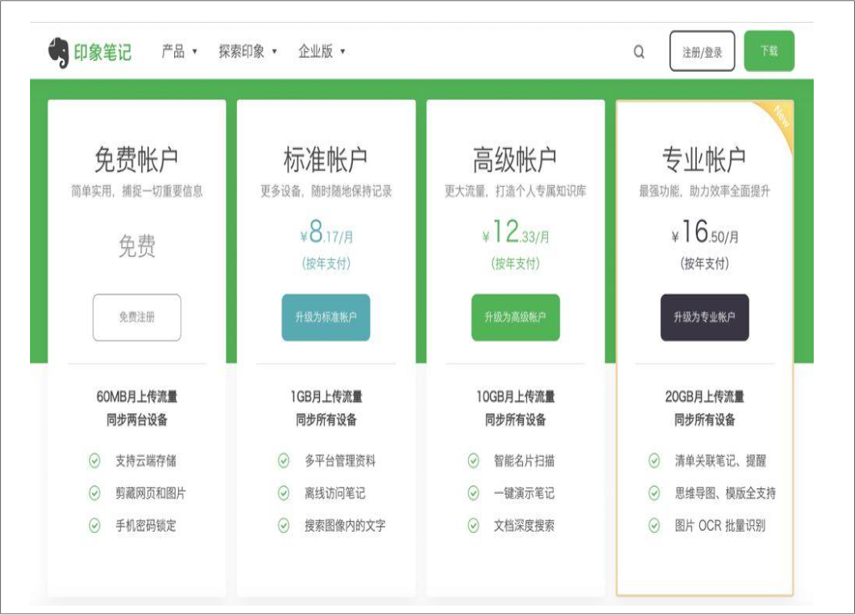Image resolution: width=855 pixels, height=615 pixels.
Task: Click checkmark icon beside 离线访问笔记
Action: point(284,493)
